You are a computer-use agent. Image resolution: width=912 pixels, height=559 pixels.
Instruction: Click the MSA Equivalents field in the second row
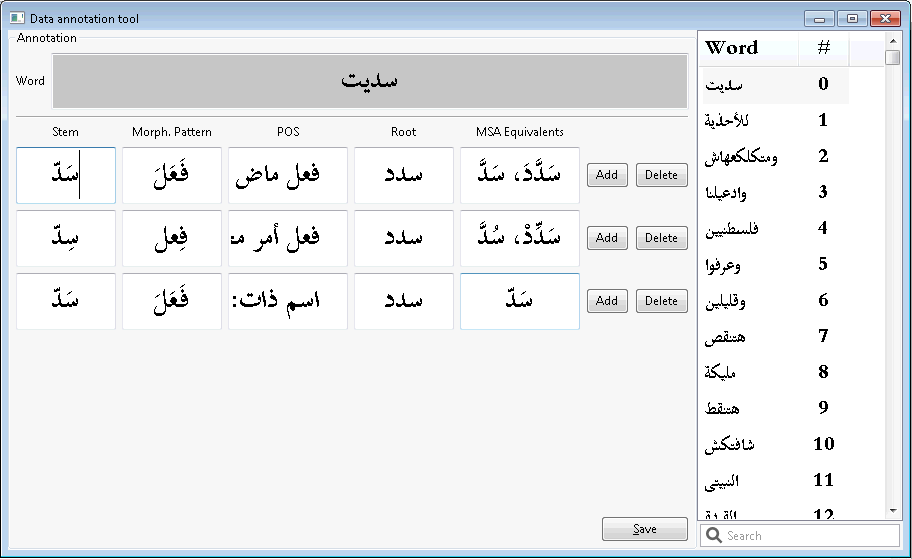click(520, 238)
